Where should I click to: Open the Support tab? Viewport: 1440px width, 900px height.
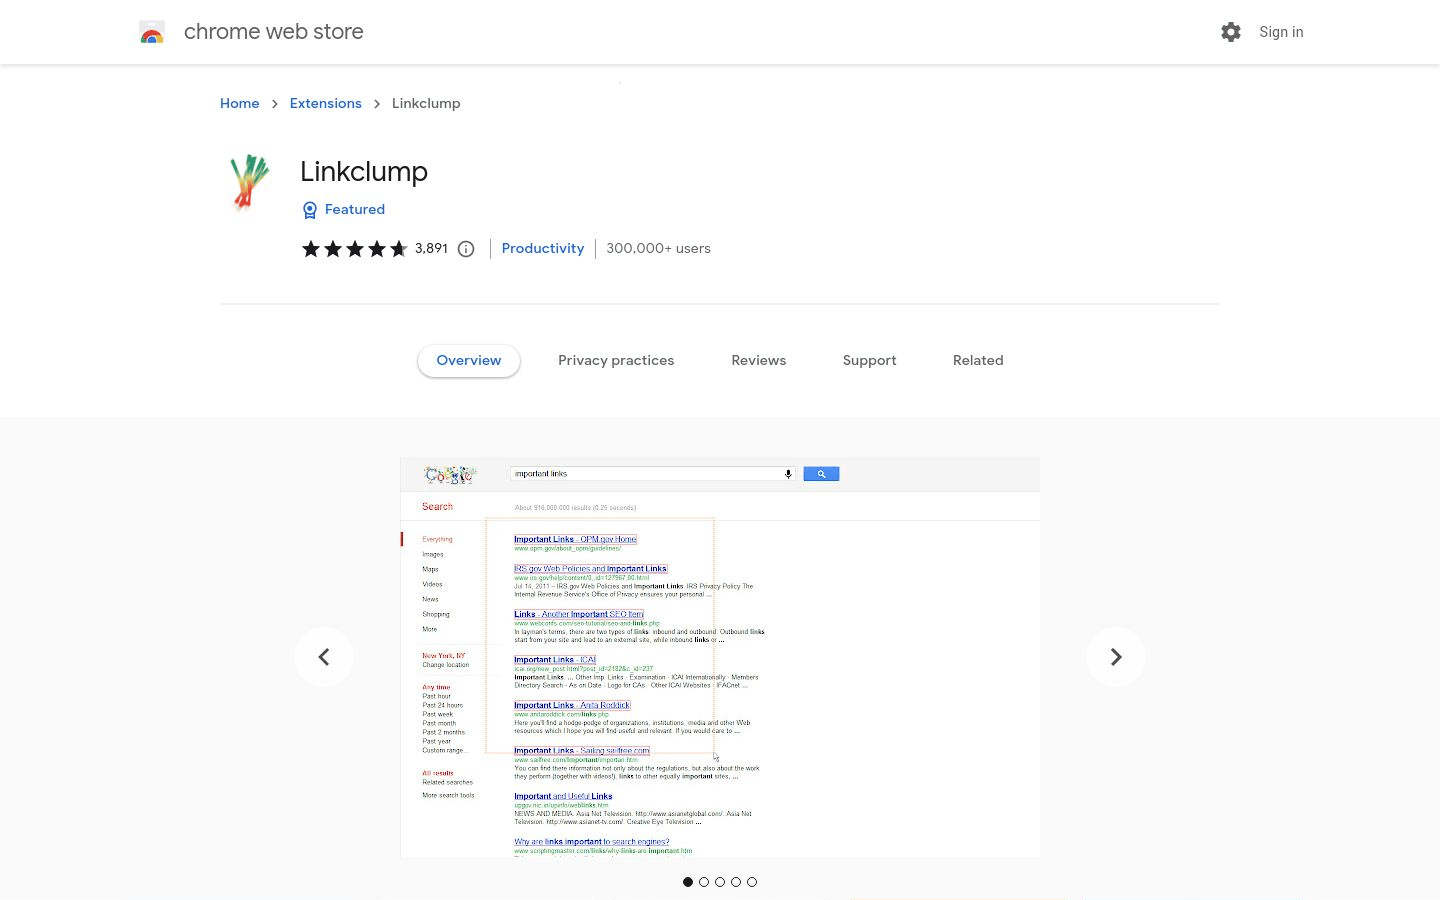(869, 360)
